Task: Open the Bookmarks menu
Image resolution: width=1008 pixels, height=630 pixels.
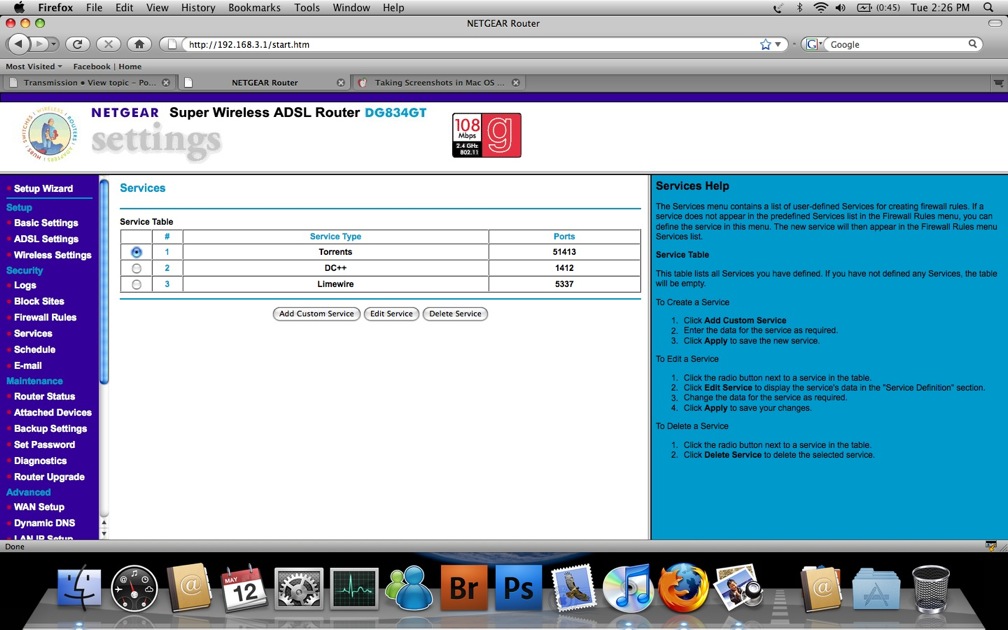Action: point(254,8)
